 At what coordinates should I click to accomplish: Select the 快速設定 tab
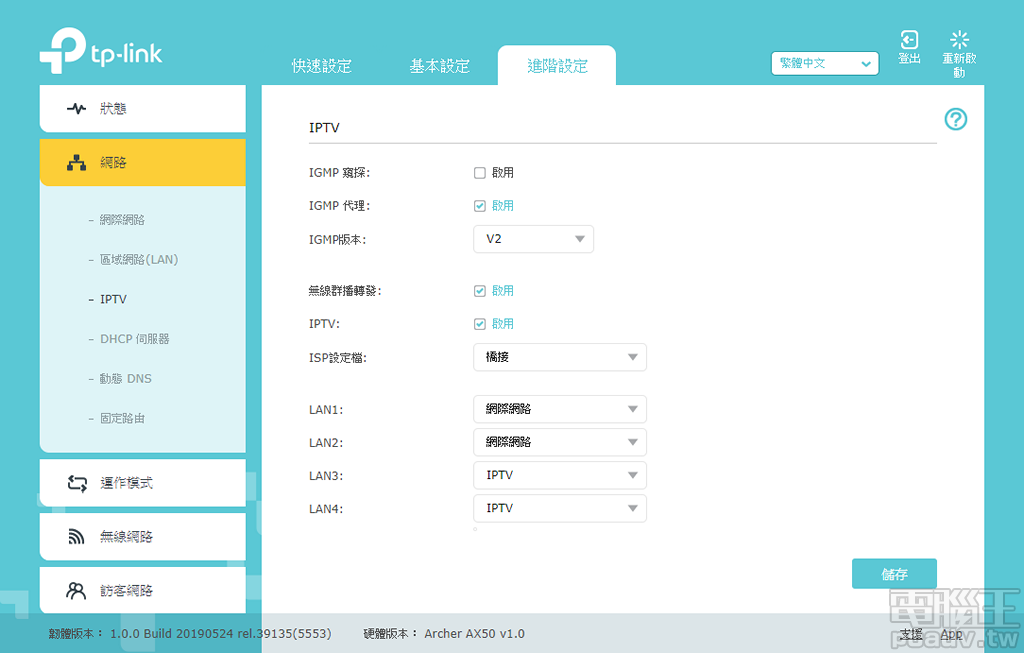[x=321, y=65]
